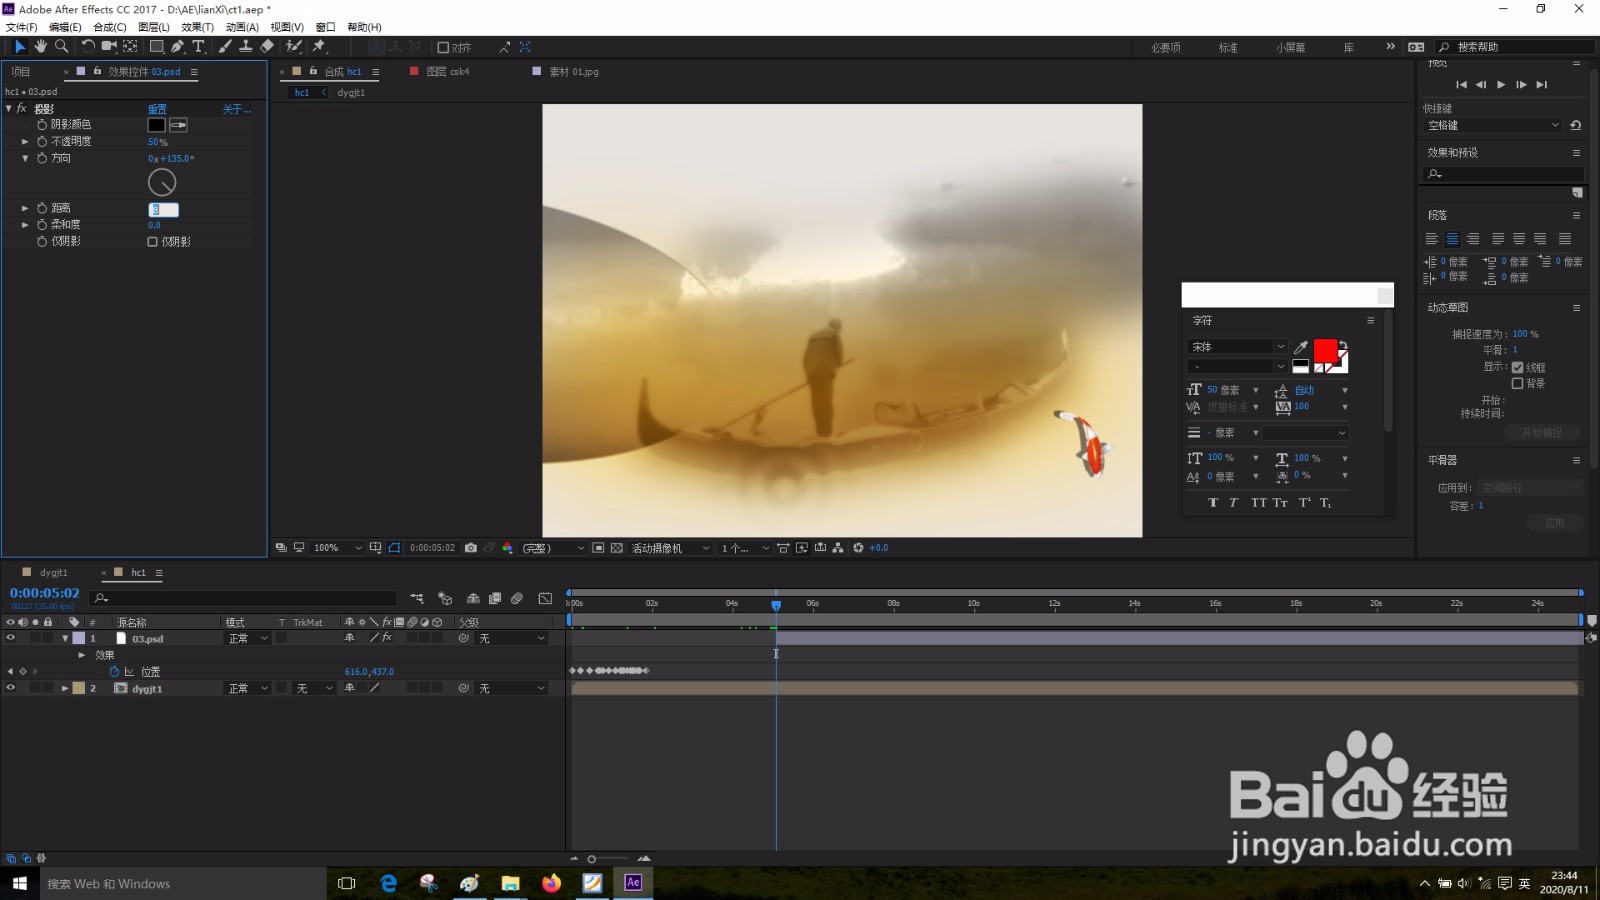Open the 文件(F) File menu
The height and width of the screenshot is (900, 1600).
pyautogui.click(x=21, y=27)
